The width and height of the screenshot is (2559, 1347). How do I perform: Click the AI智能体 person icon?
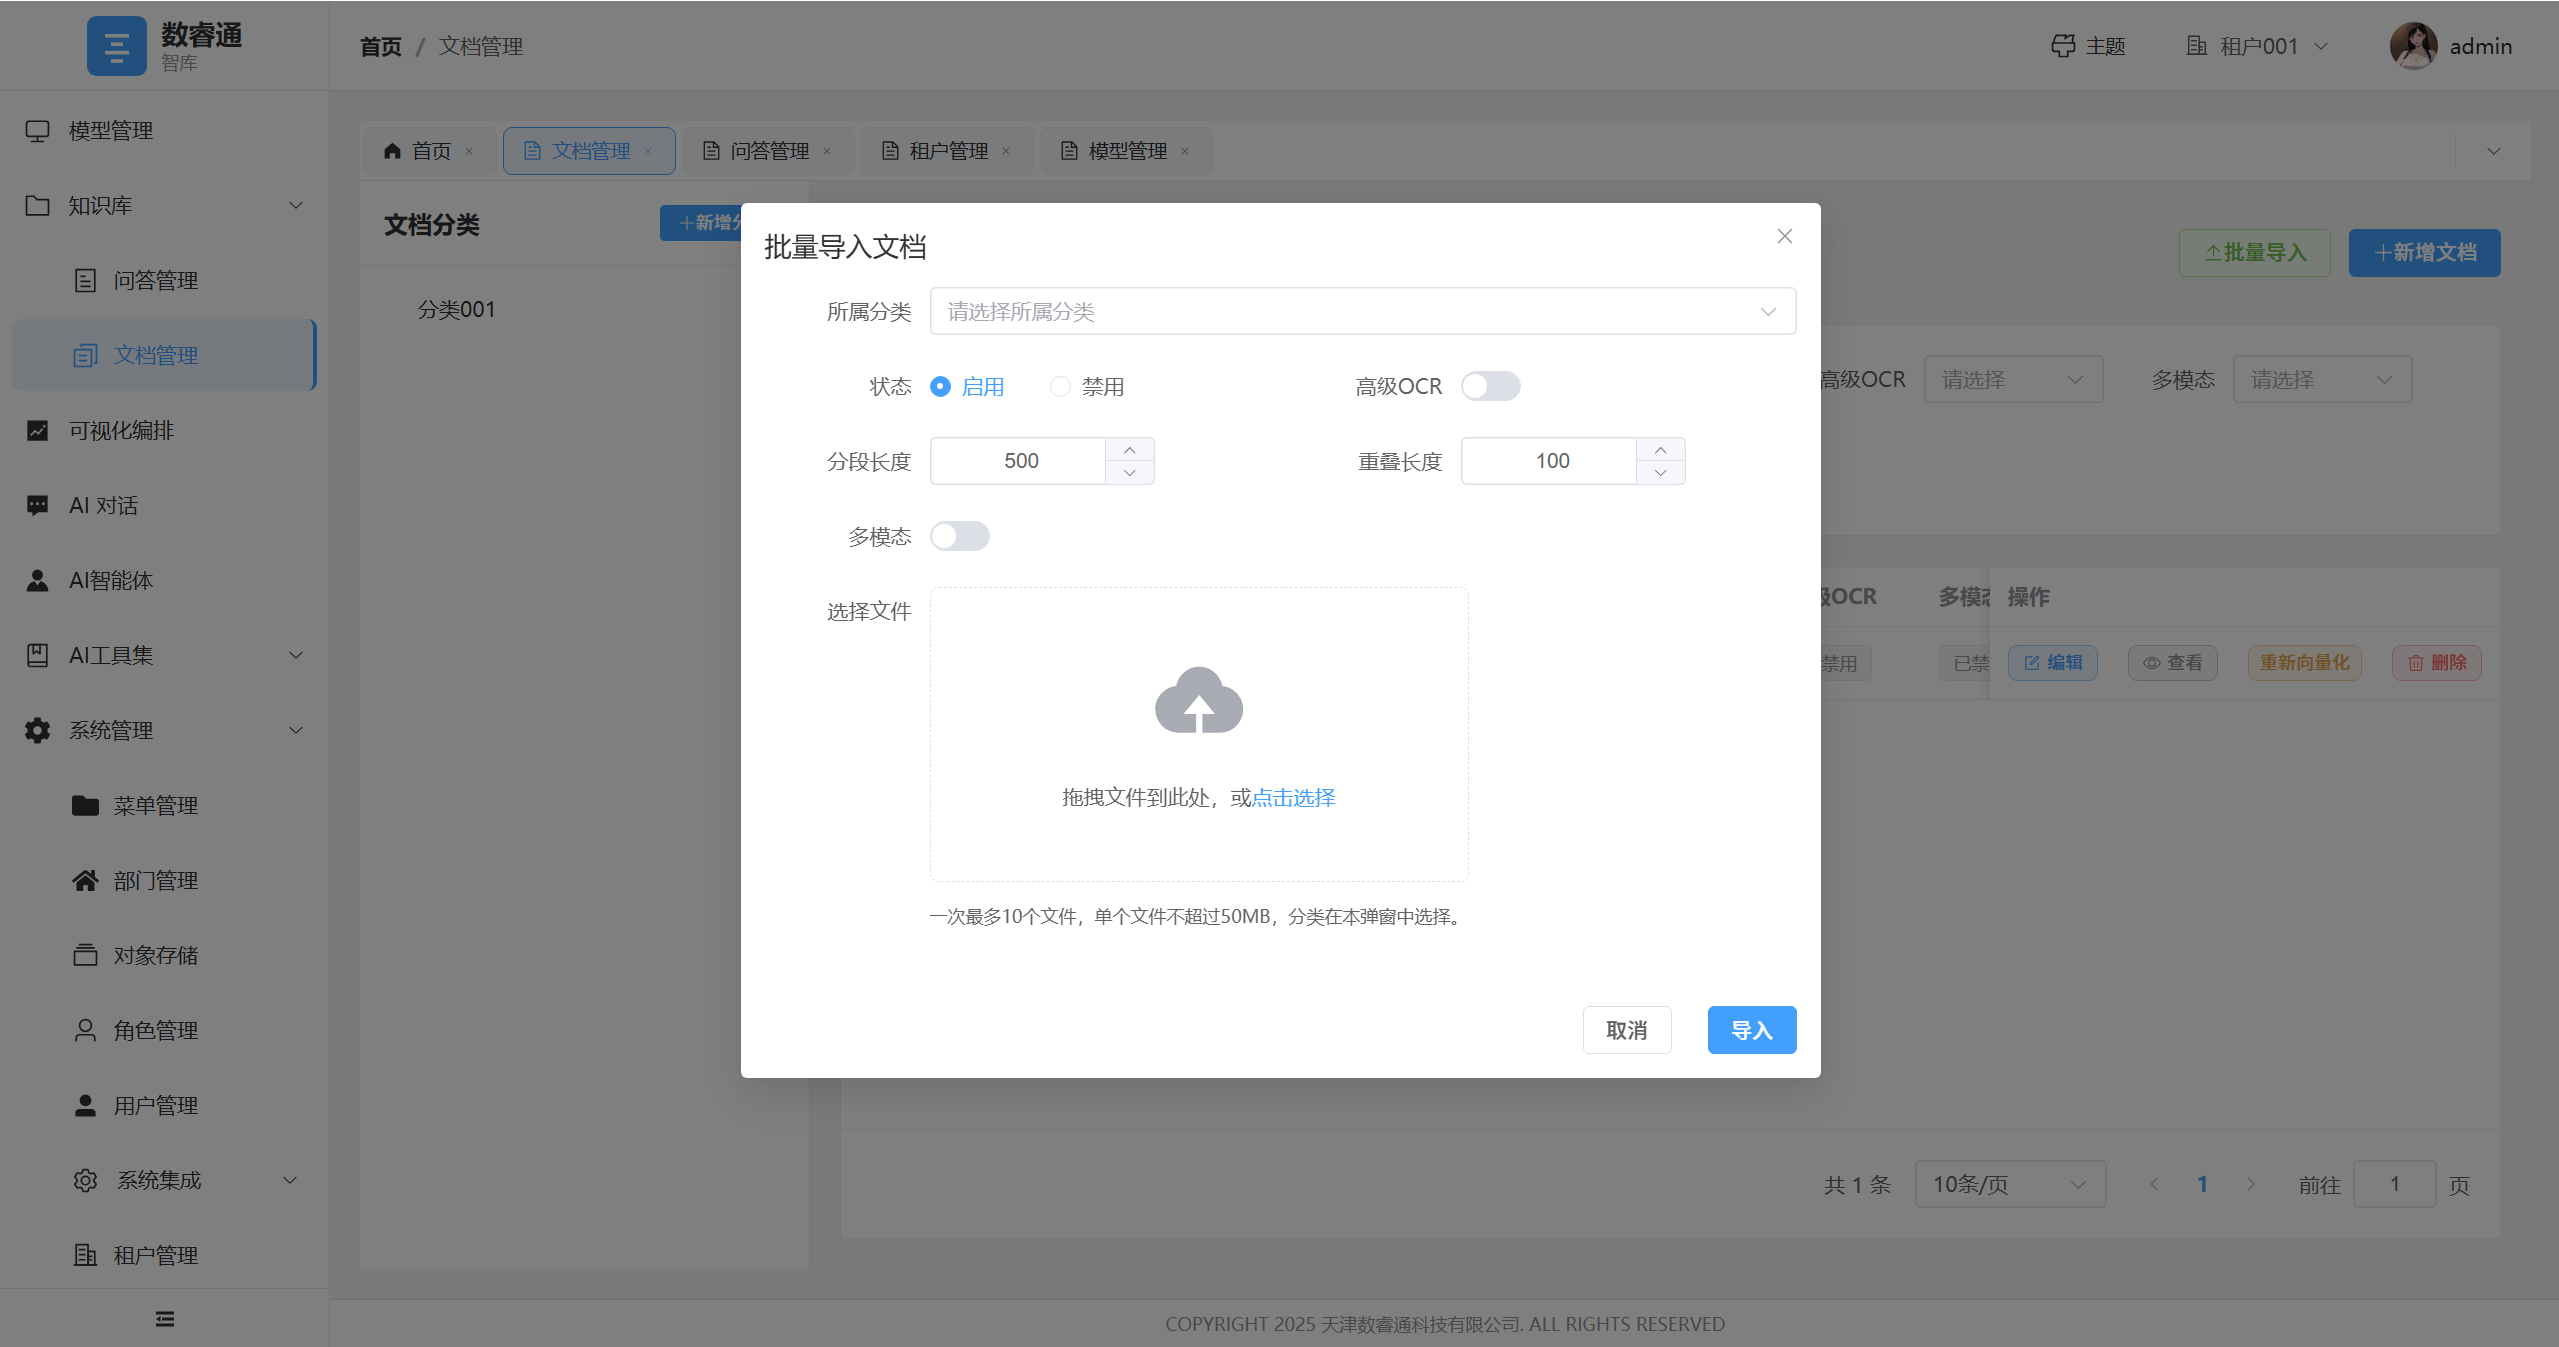click(x=38, y=581)
